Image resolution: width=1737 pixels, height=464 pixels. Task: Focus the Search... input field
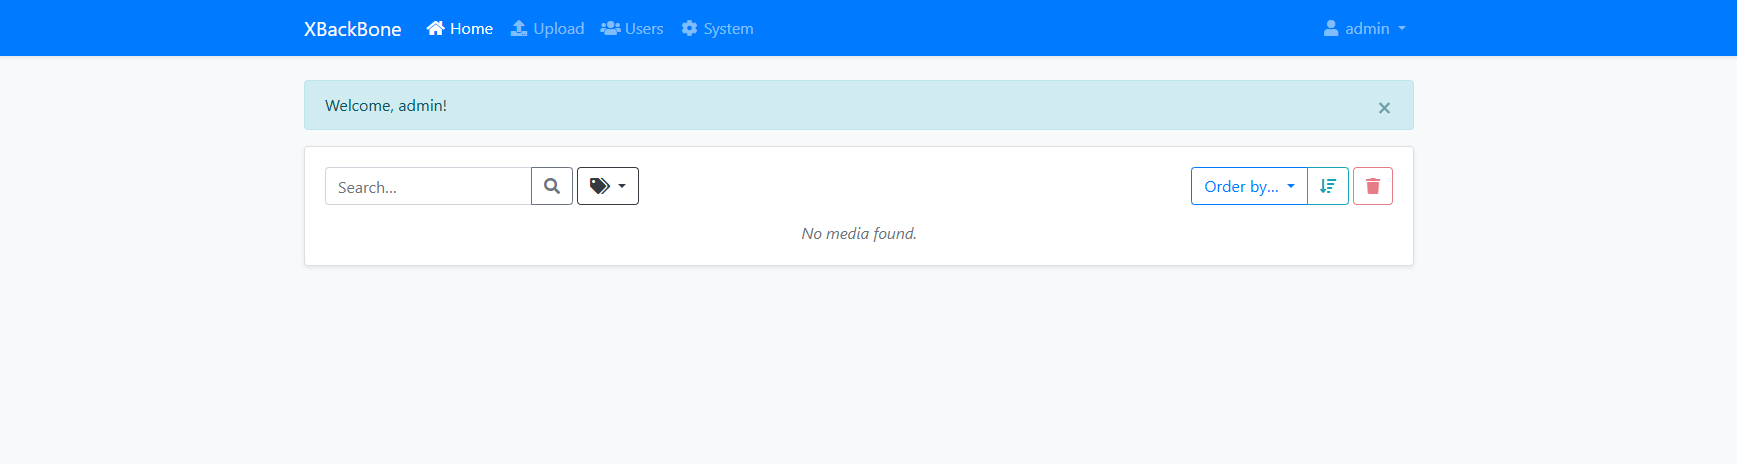(x=428, y=186)
